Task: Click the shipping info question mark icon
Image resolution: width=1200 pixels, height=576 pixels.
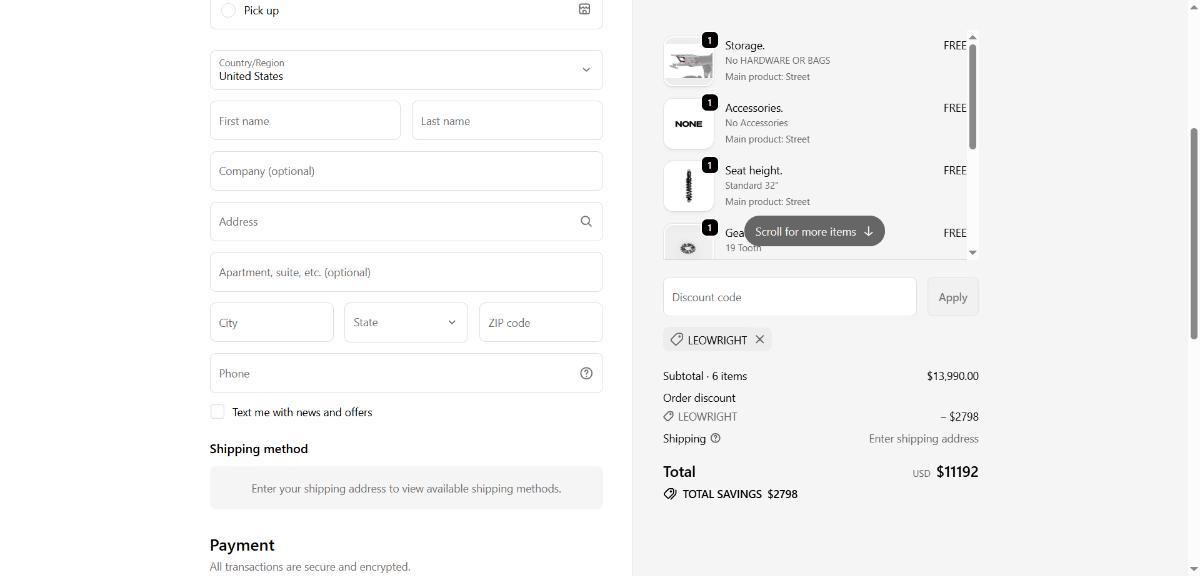Action: tap(715, 438)
